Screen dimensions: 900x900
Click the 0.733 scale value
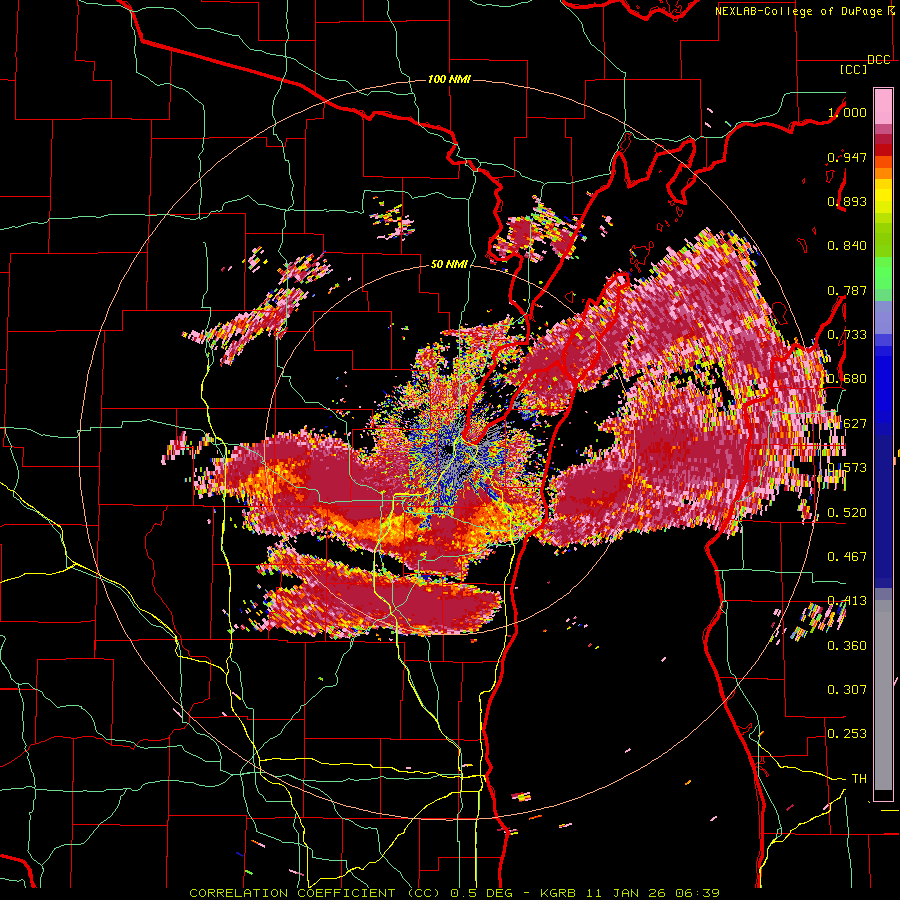847,335
